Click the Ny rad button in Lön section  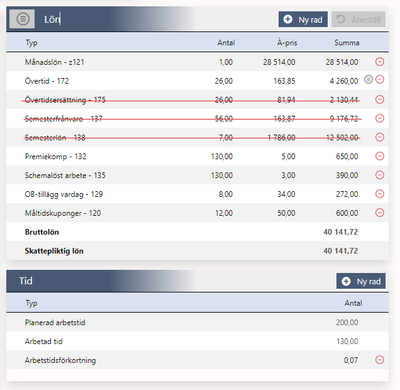point(303,19)
